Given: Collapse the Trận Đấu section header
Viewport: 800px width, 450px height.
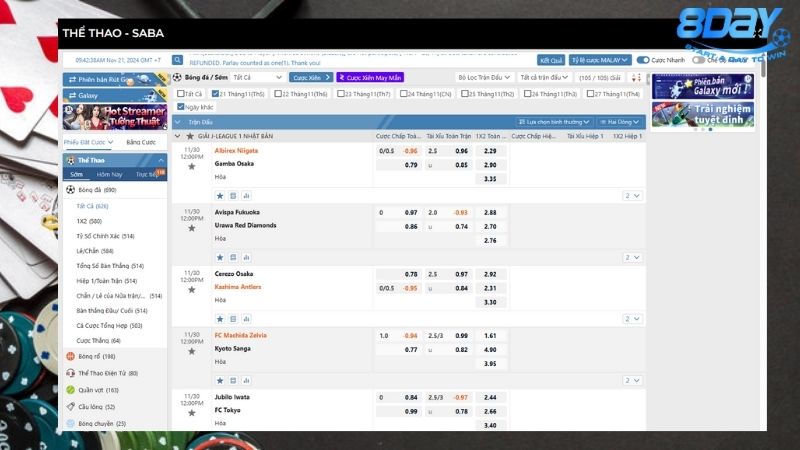Looking at the screenshot, I should [178, 122].
